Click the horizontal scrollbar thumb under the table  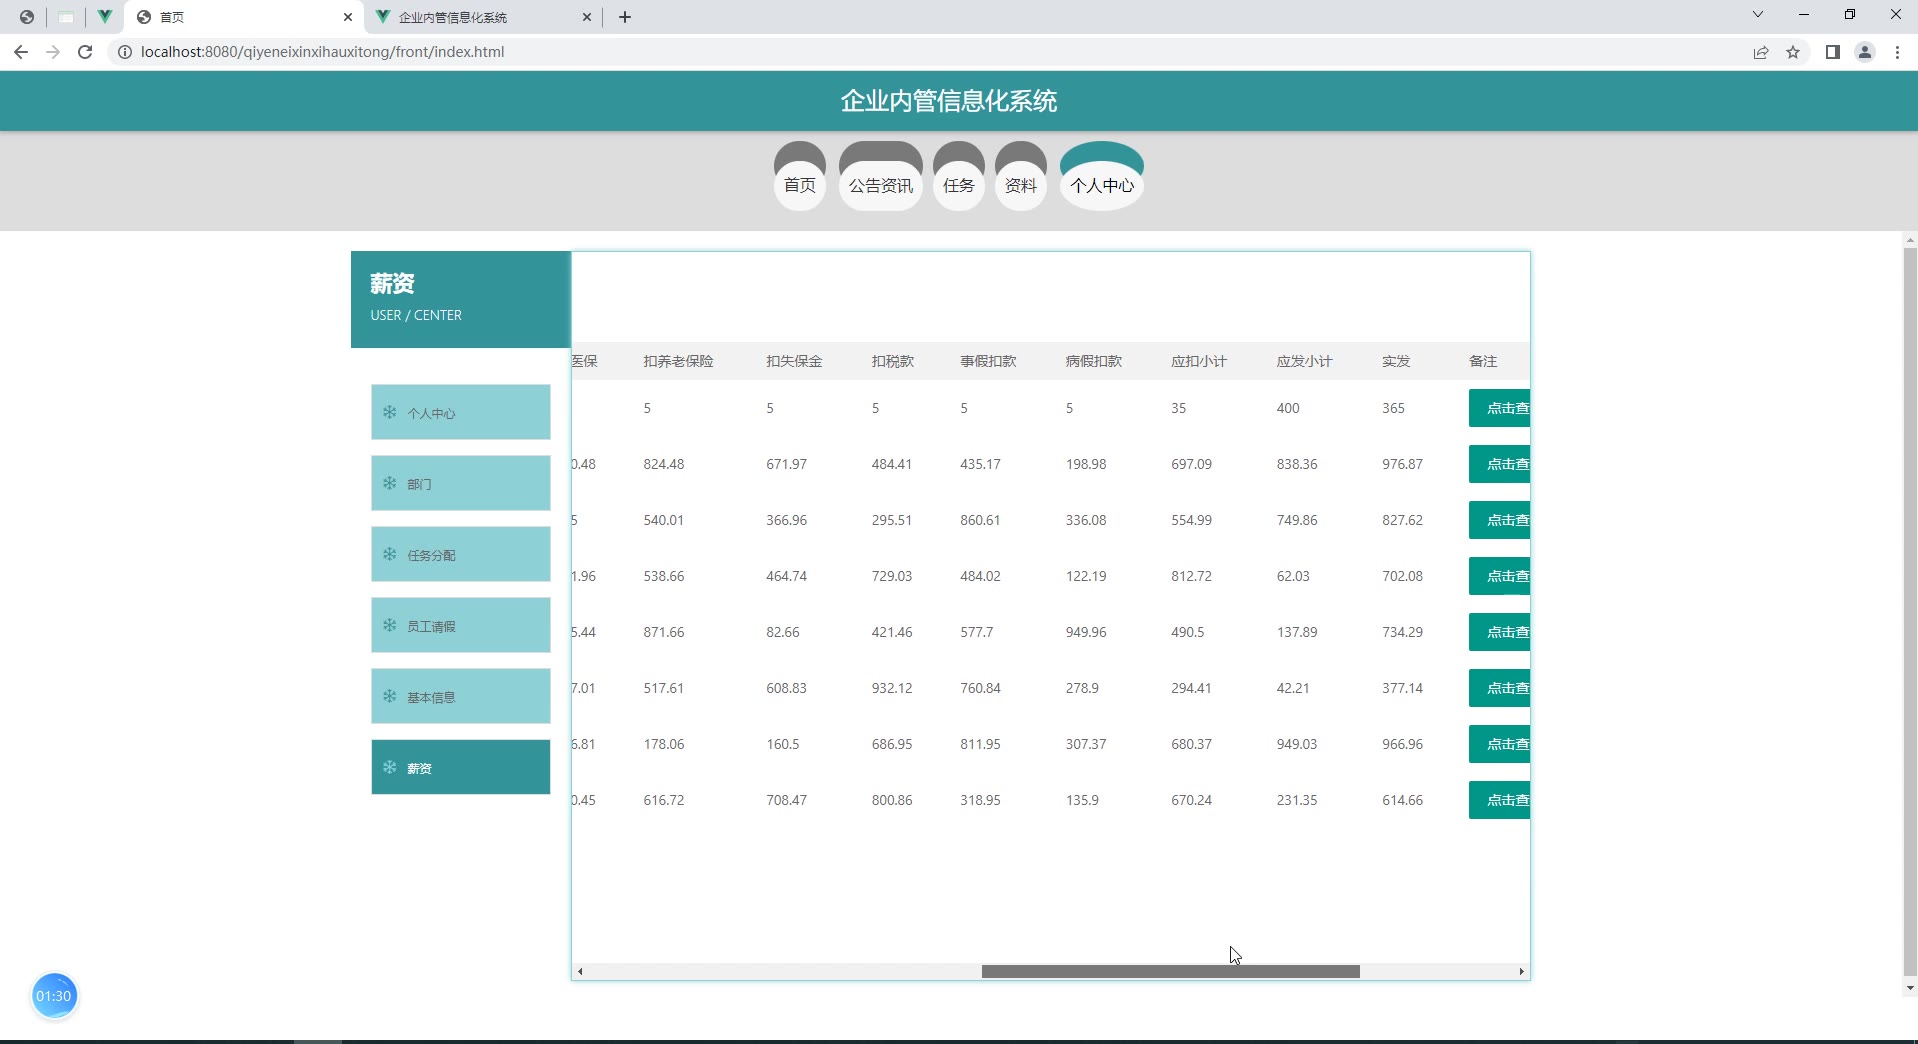1170,972
